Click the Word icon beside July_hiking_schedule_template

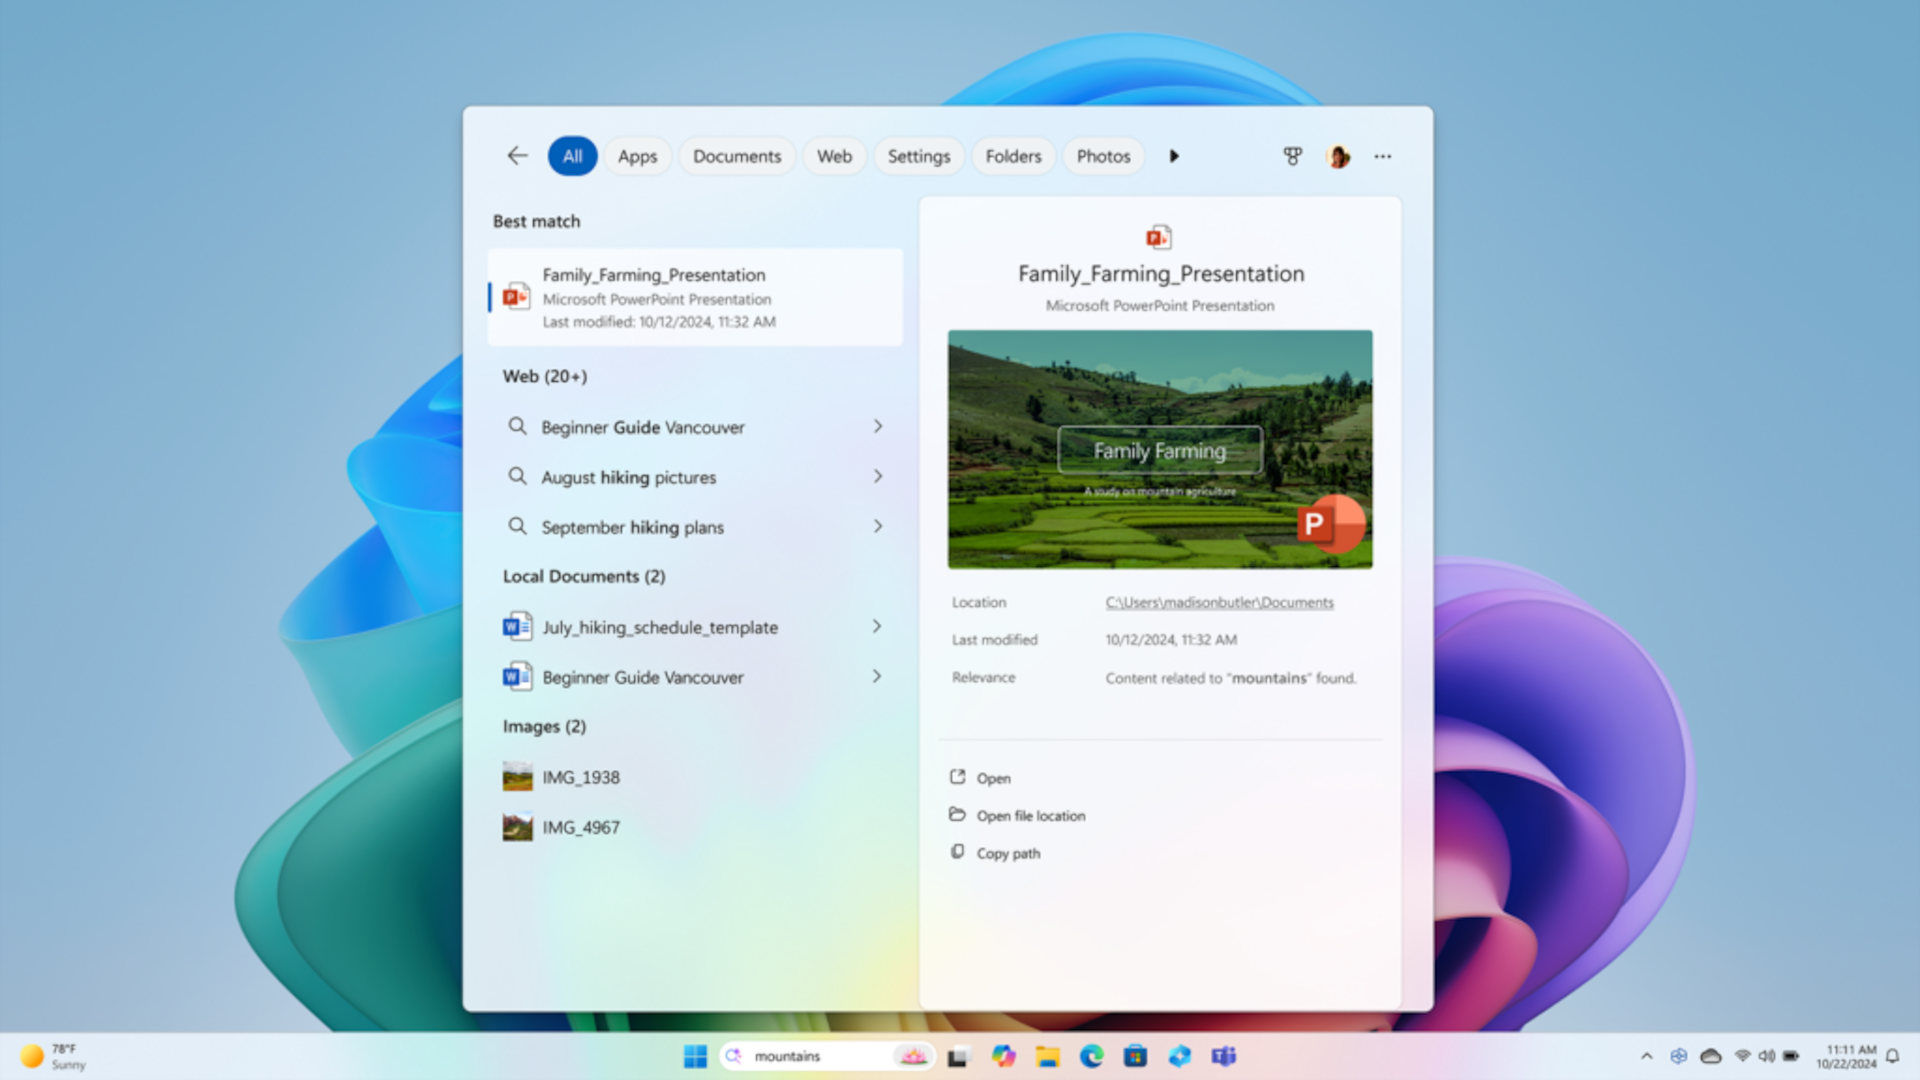(x=516, y=627)
